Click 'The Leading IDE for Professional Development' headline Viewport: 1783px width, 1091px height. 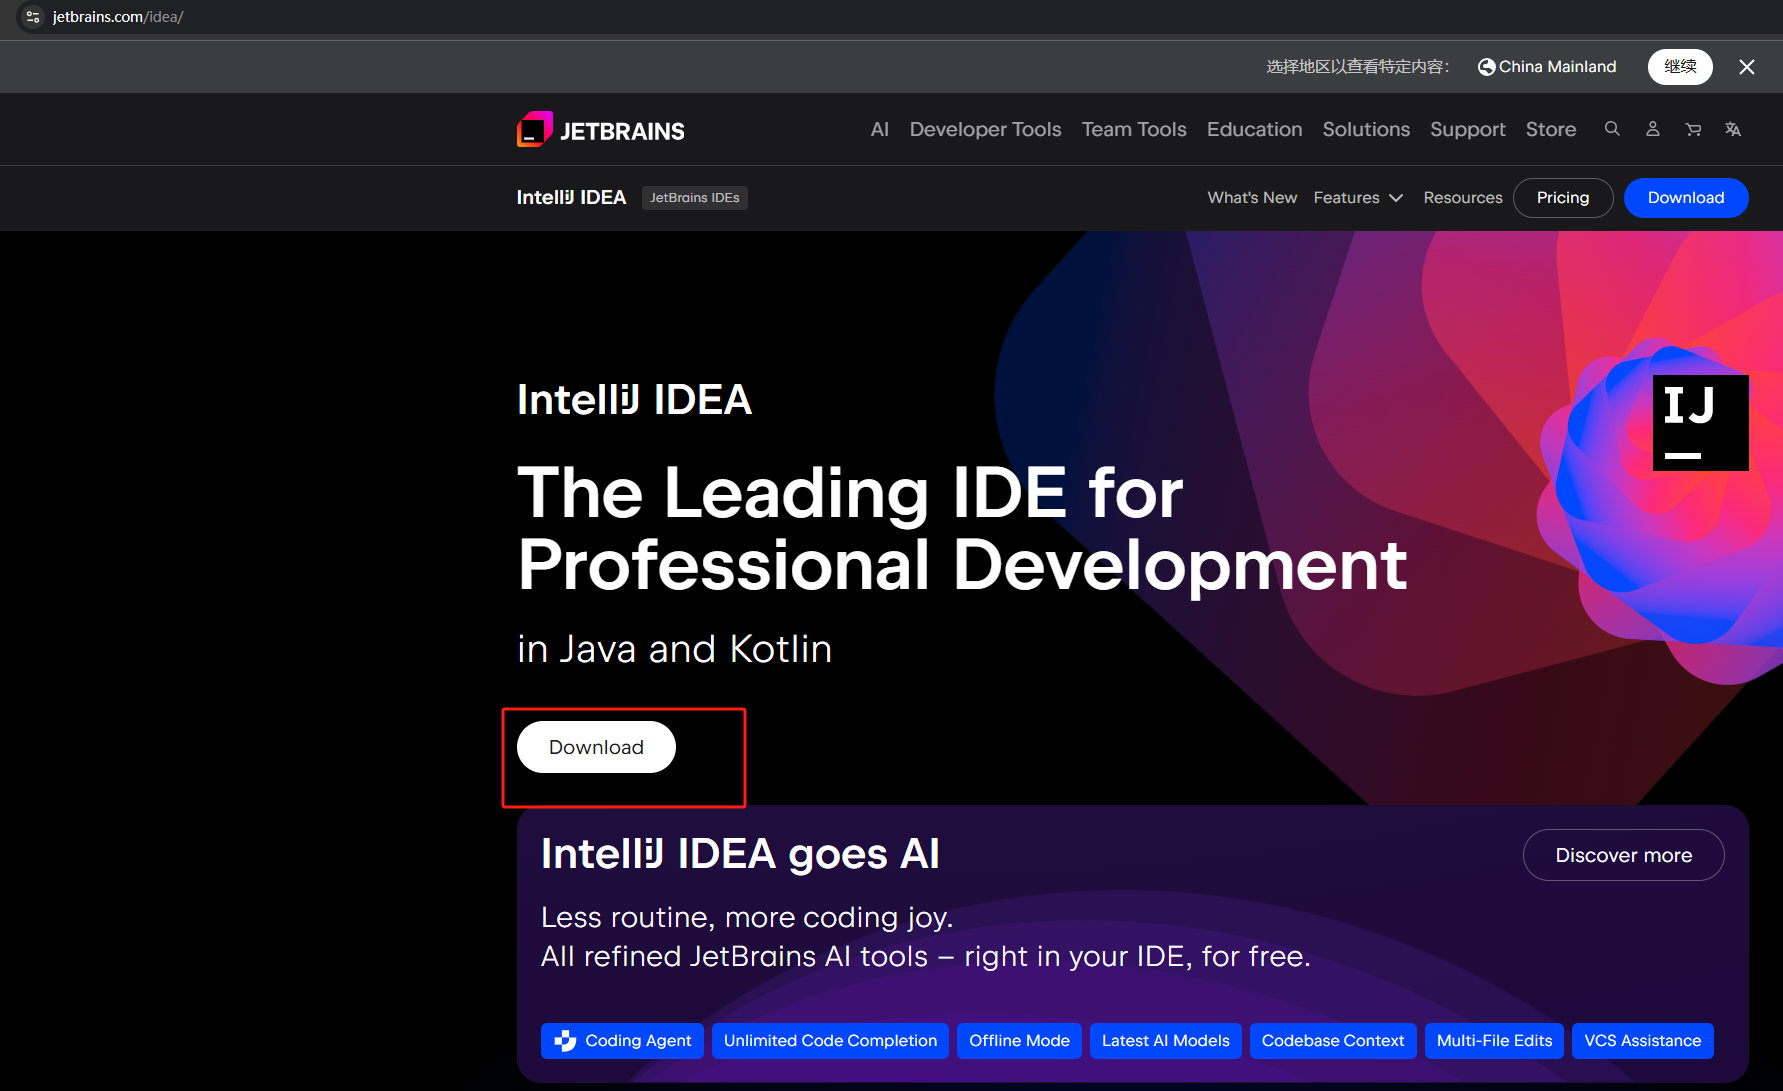pyautogui.click(x=962, y=530)
